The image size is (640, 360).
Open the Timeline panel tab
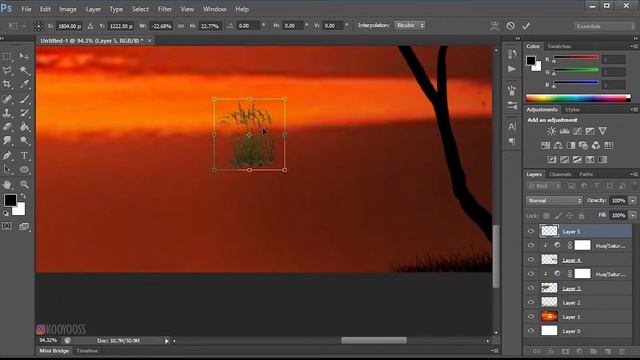(x=87, y=351)
